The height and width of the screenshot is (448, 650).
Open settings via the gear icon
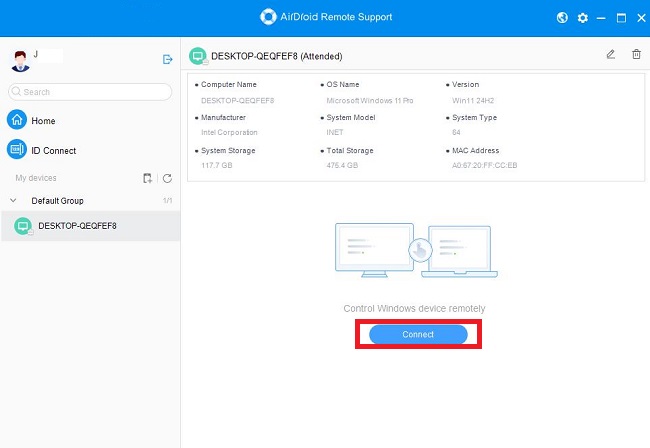pos(583,18)
